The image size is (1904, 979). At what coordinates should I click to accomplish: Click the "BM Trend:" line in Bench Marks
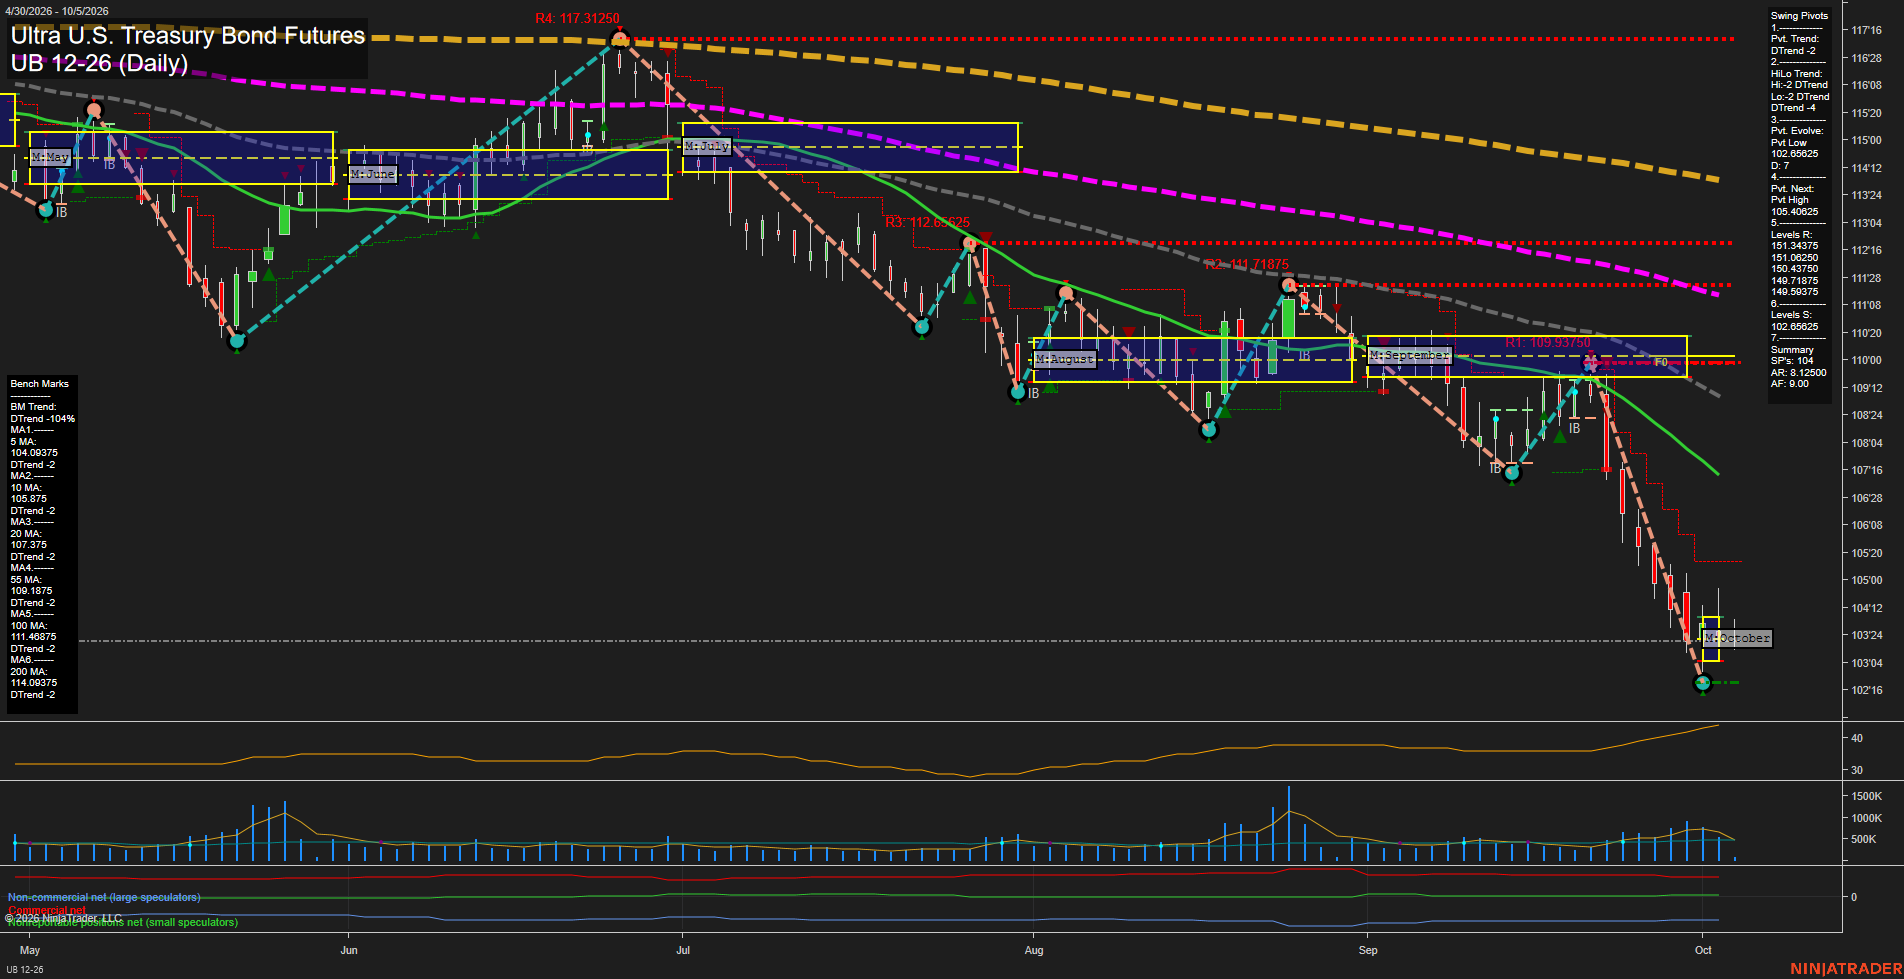click(34, 407)
